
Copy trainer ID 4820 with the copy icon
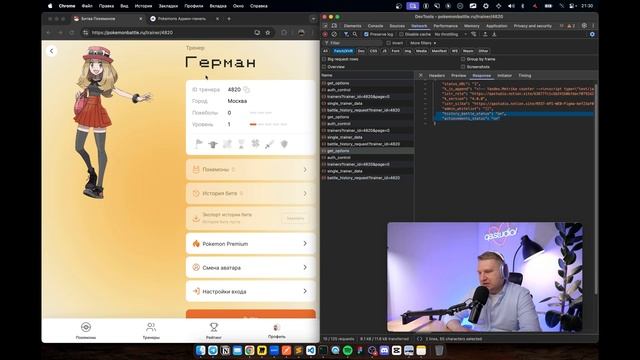[247, 89]
